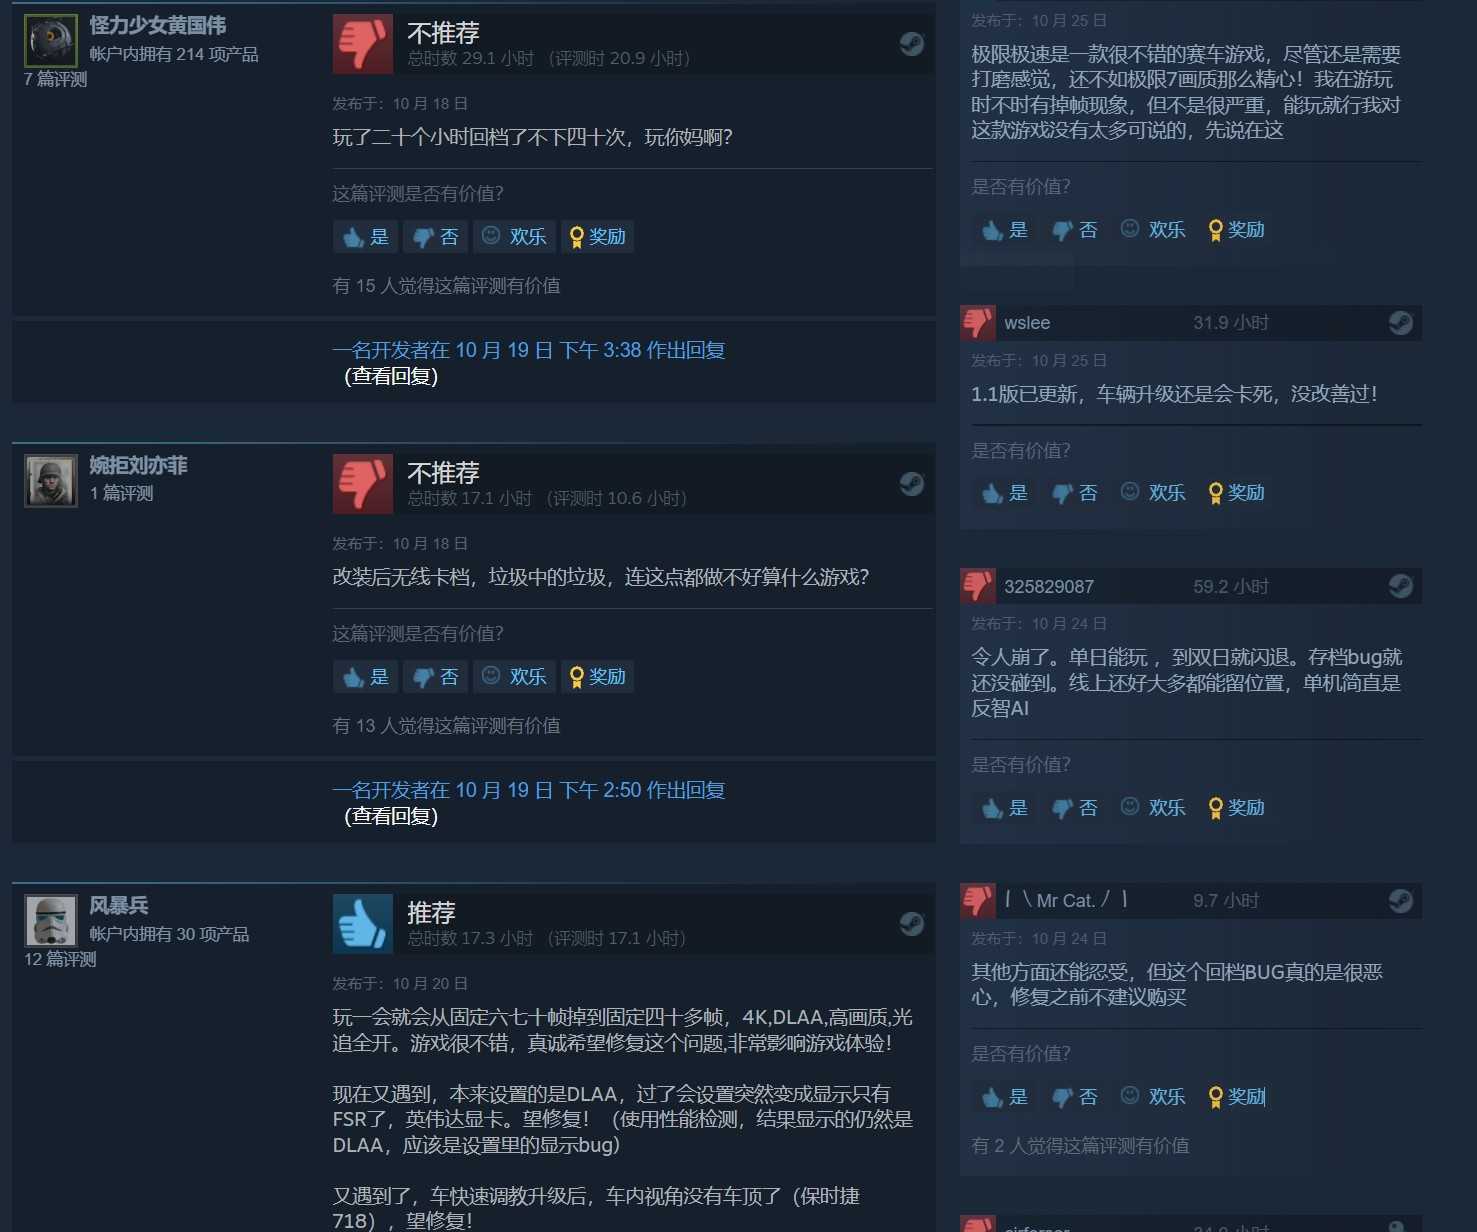This screenshot has height=1232, width=1477.
Task: Expand developer reply from 下午 3:38
Action: coord(529,350)
